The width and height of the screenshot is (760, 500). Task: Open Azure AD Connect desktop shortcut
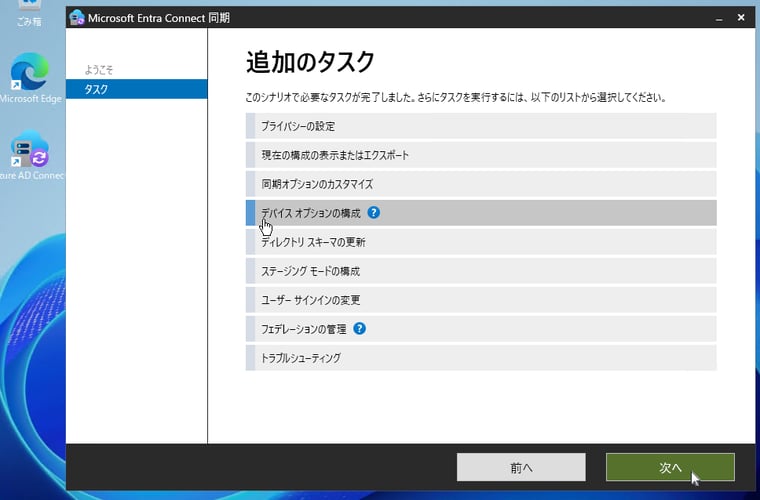[31, 155]
